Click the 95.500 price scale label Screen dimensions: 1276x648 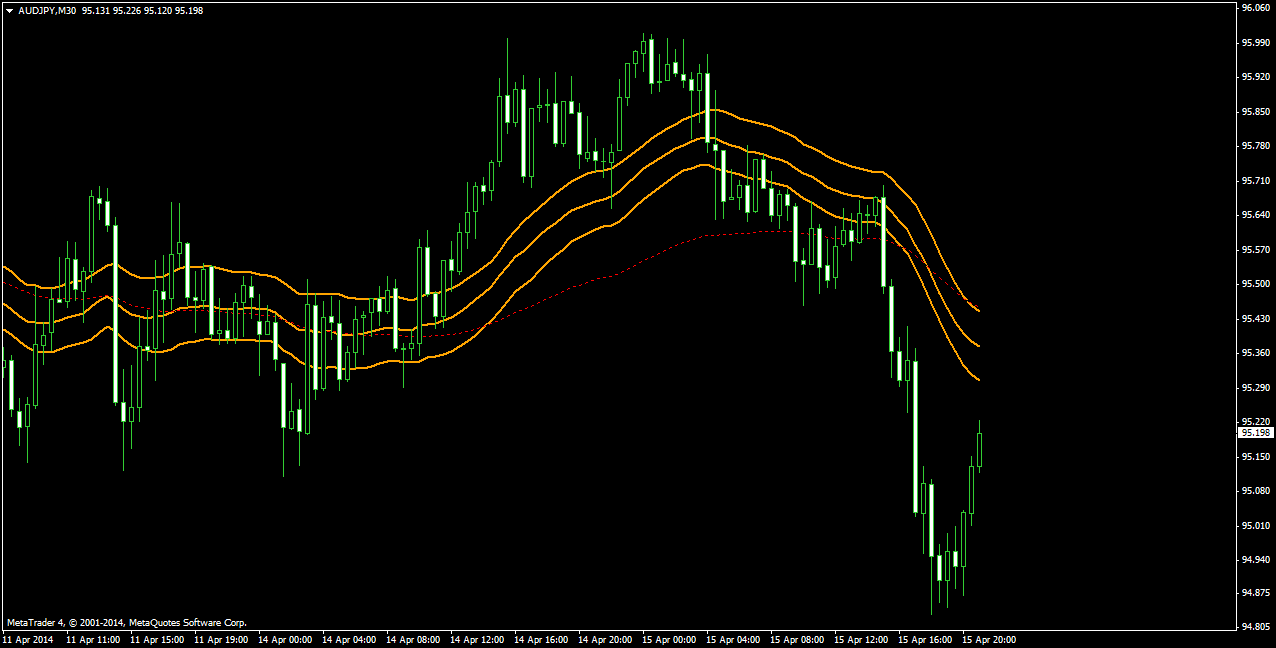(x=1255, y=284)
